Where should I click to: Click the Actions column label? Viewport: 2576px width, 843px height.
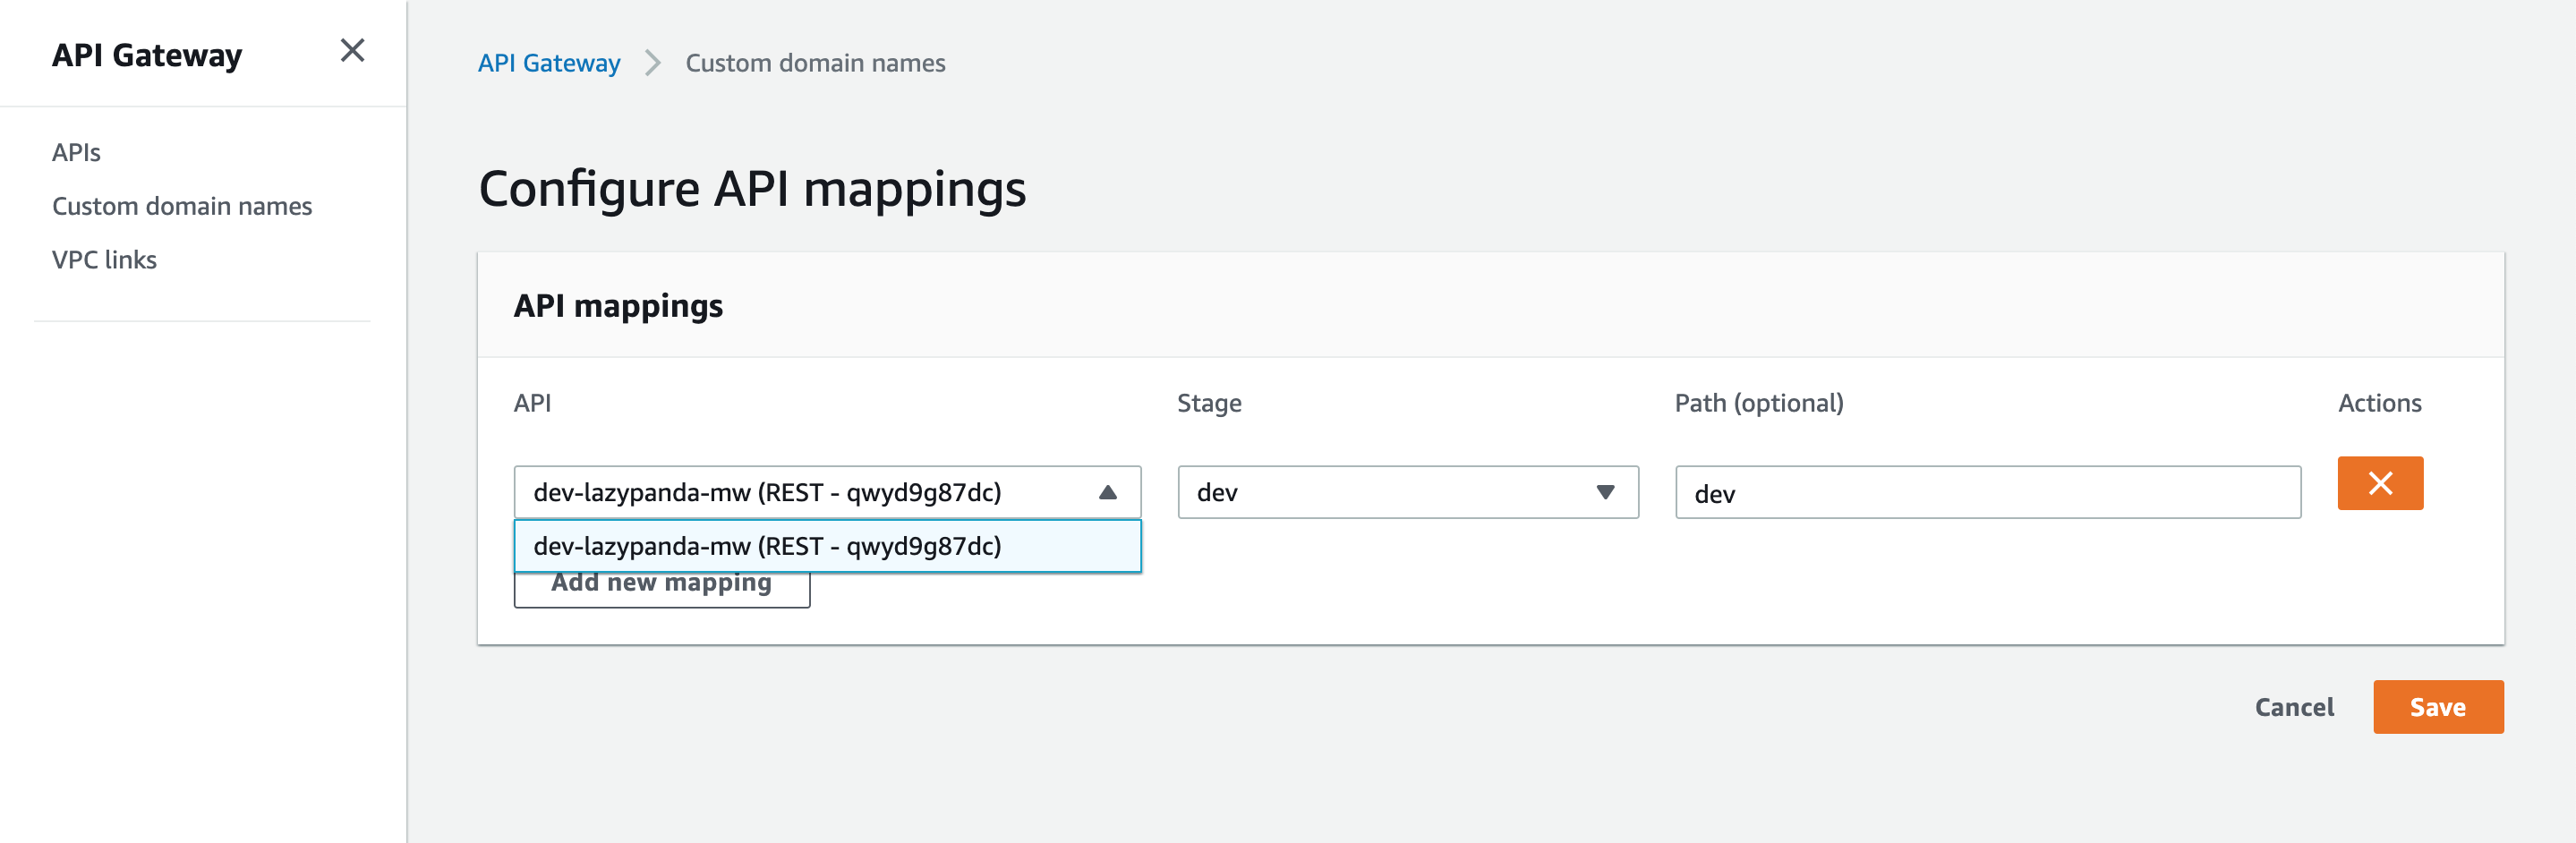2380,403
